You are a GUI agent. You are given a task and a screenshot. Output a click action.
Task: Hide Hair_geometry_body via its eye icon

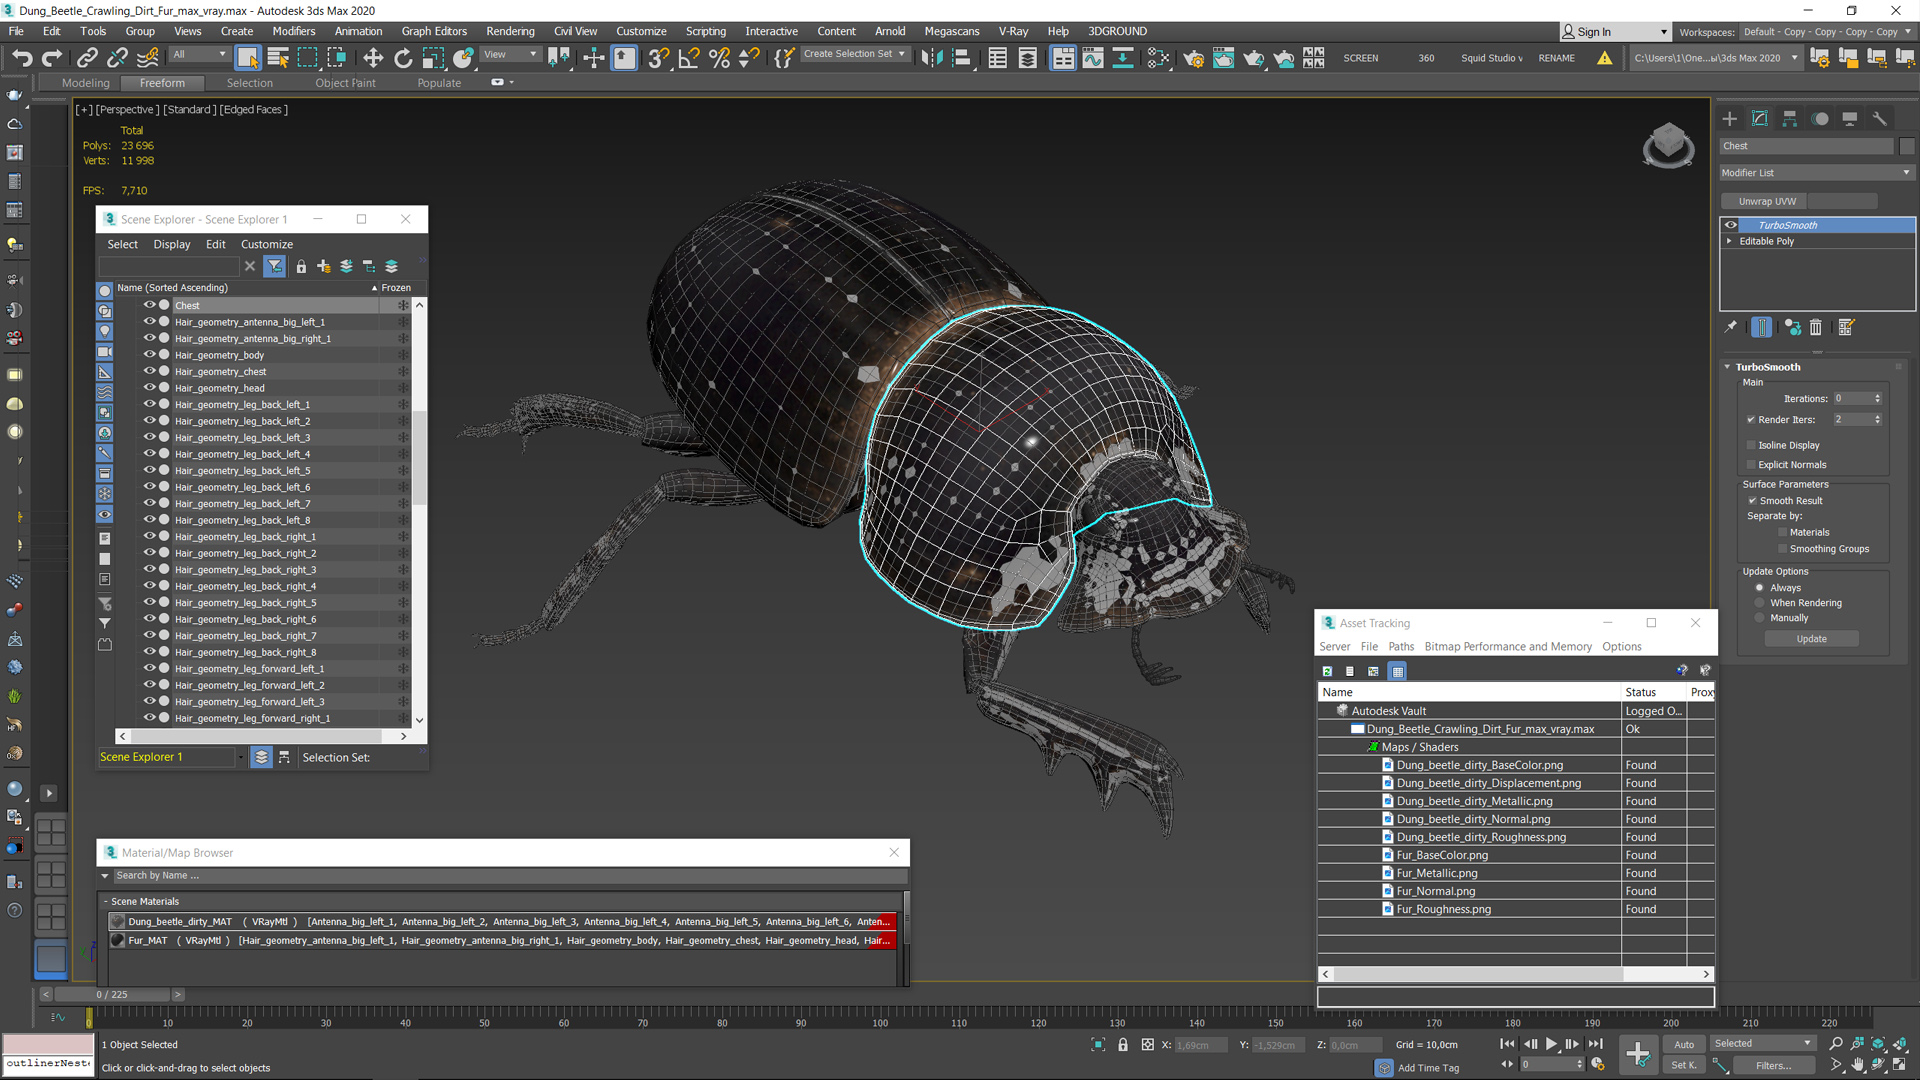tap(149, 355)
